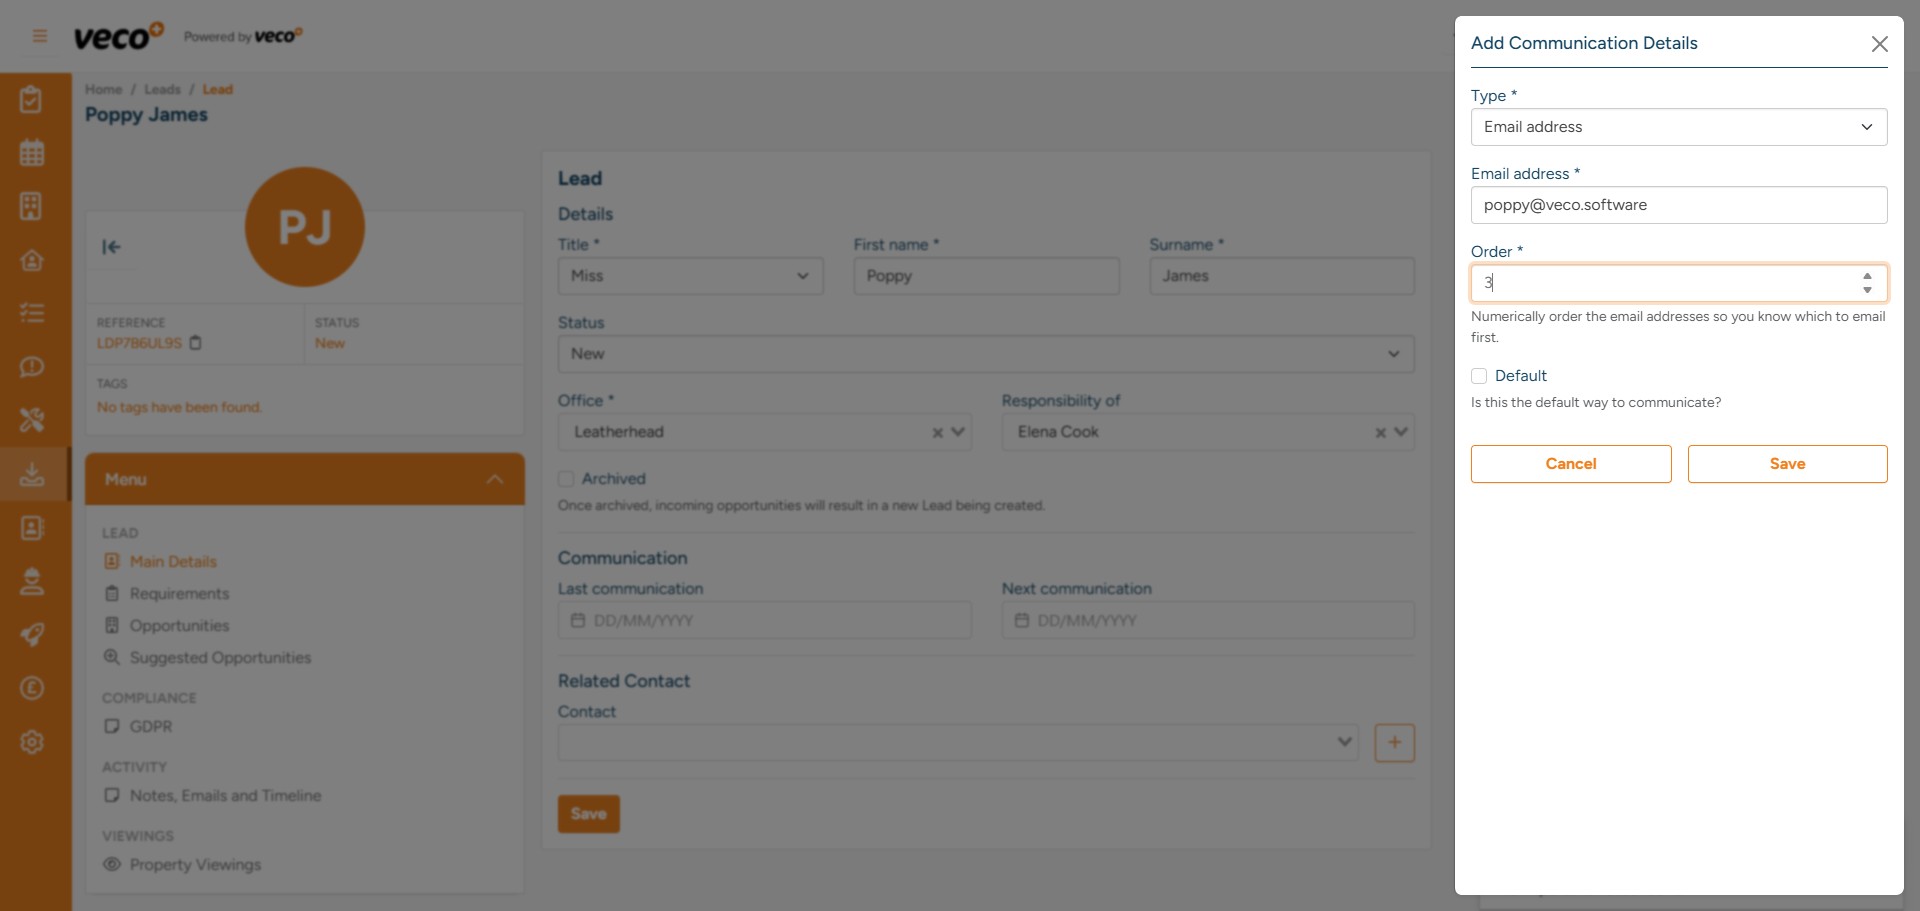Close the Add Communication Details panel
The image size is (1920, 911).
pos(1879,44)
